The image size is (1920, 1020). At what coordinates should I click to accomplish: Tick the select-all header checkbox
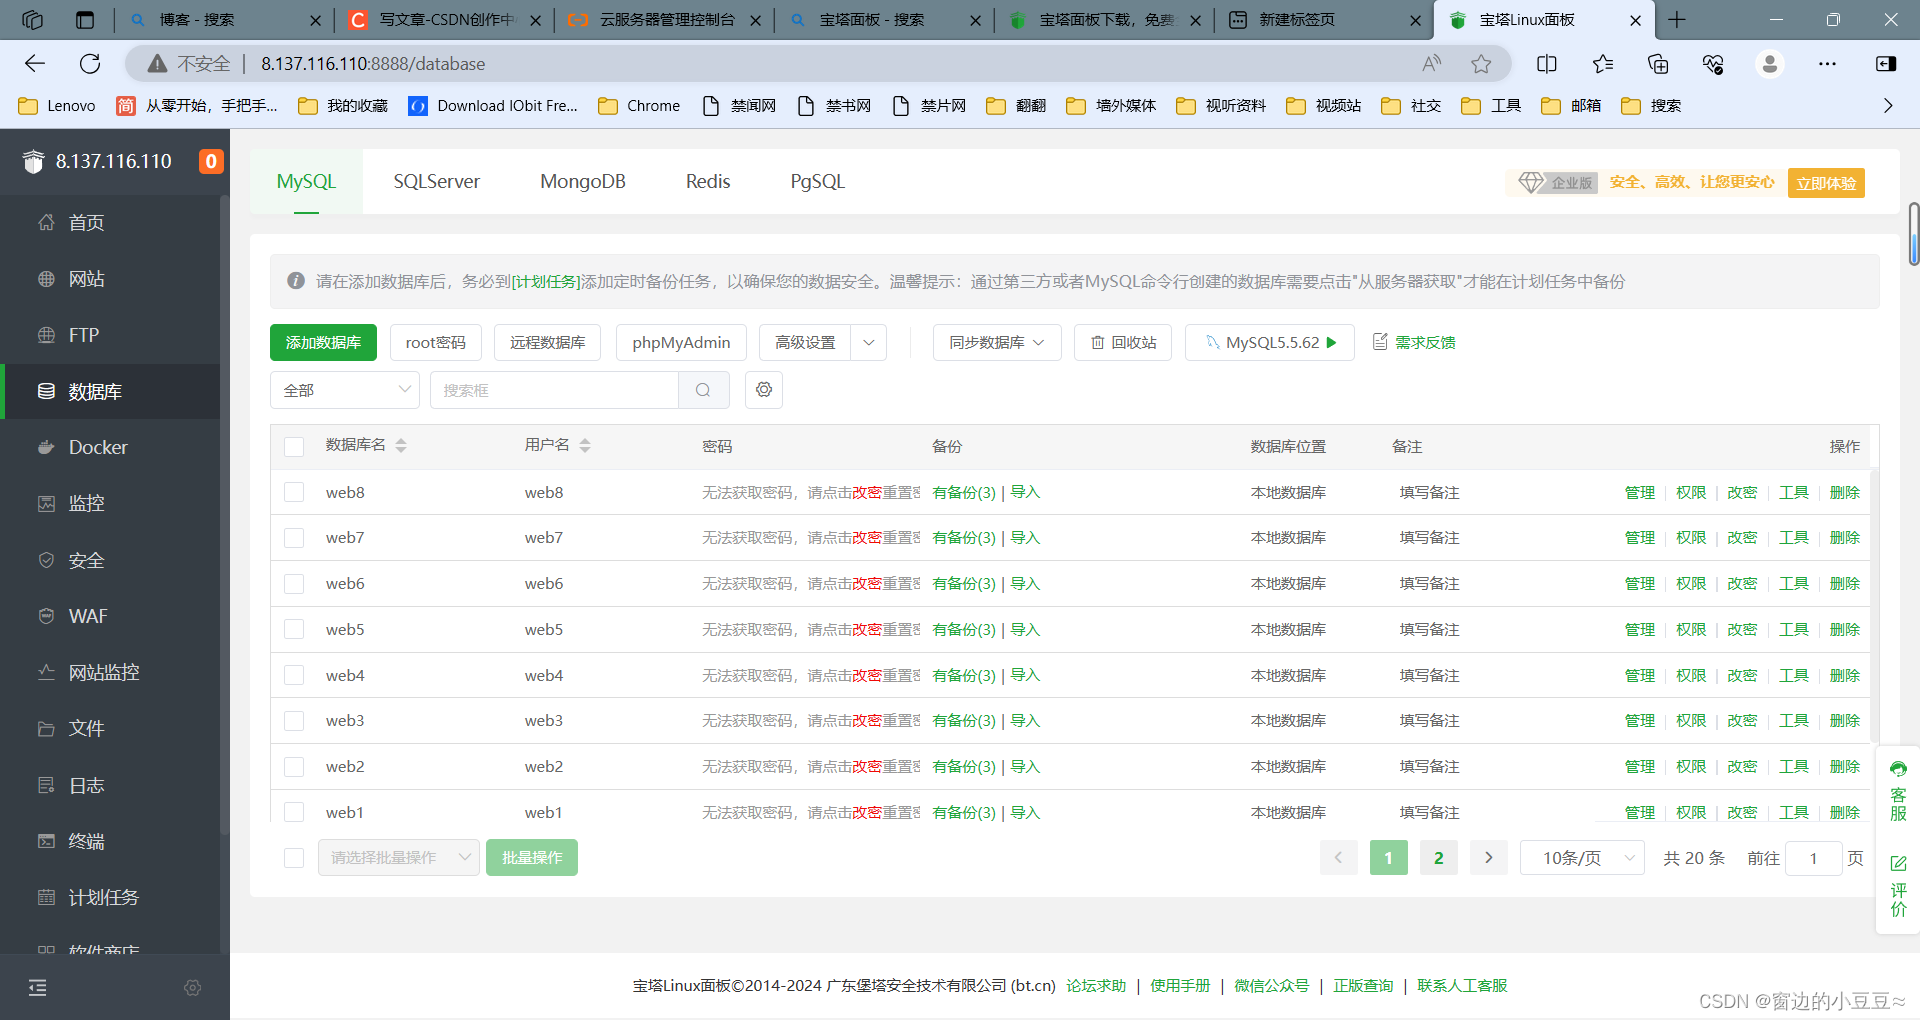pos(294,447)
